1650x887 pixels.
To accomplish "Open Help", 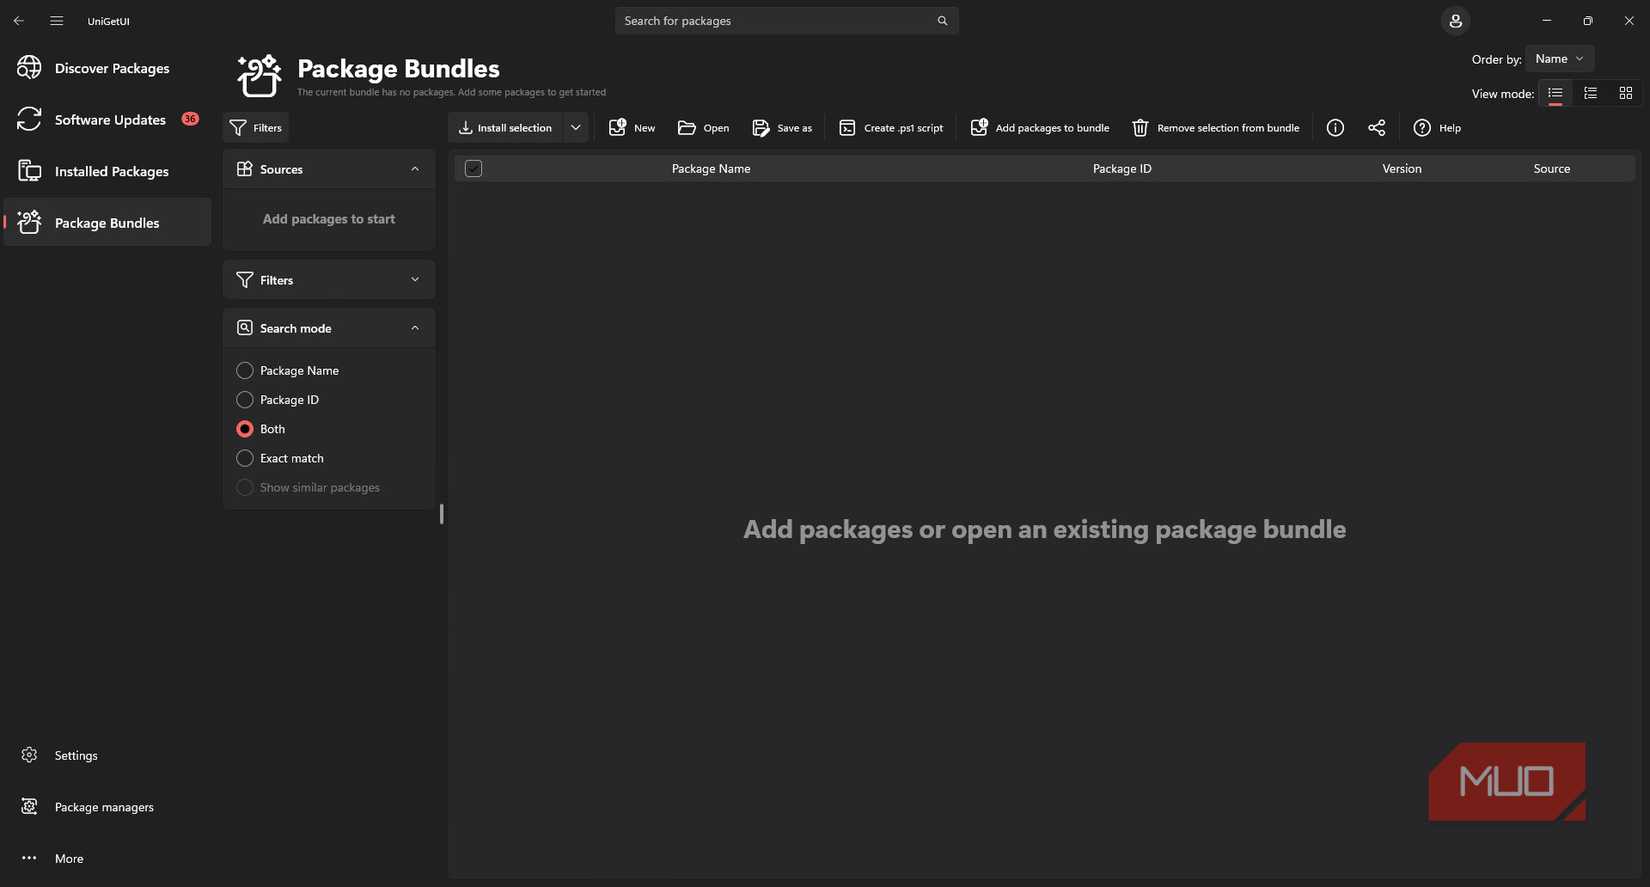I will tap(1437, 128).
